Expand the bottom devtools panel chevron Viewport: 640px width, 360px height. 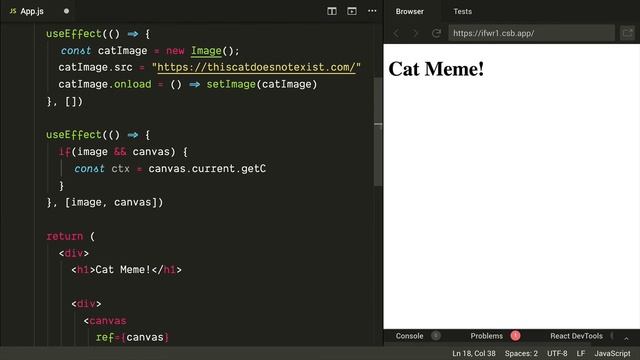626,338
